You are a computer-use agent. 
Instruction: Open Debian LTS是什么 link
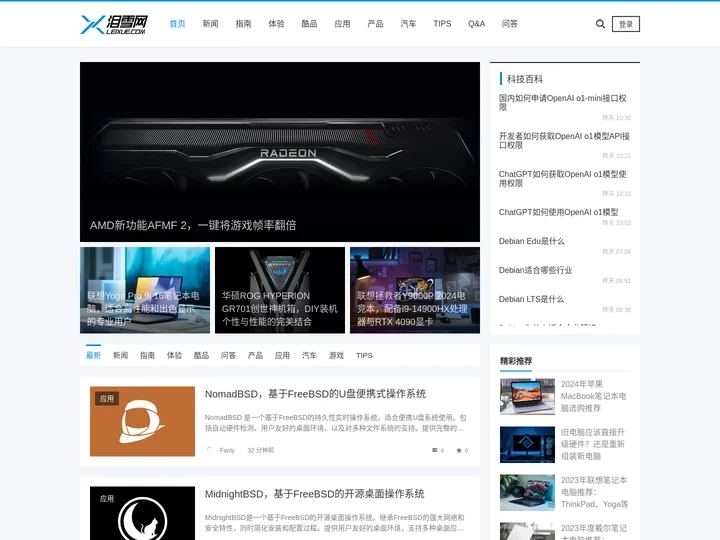[531, 299]
